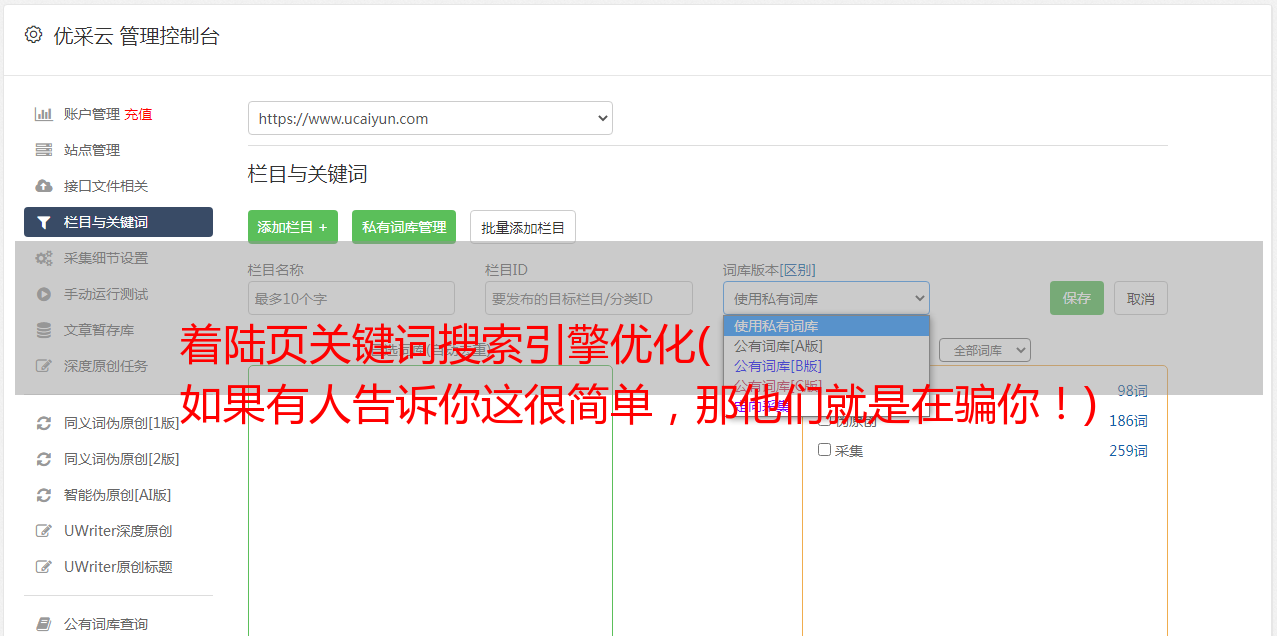Click the 批量添加栏目 button
Screen dimensions: 1277x636
523,227
